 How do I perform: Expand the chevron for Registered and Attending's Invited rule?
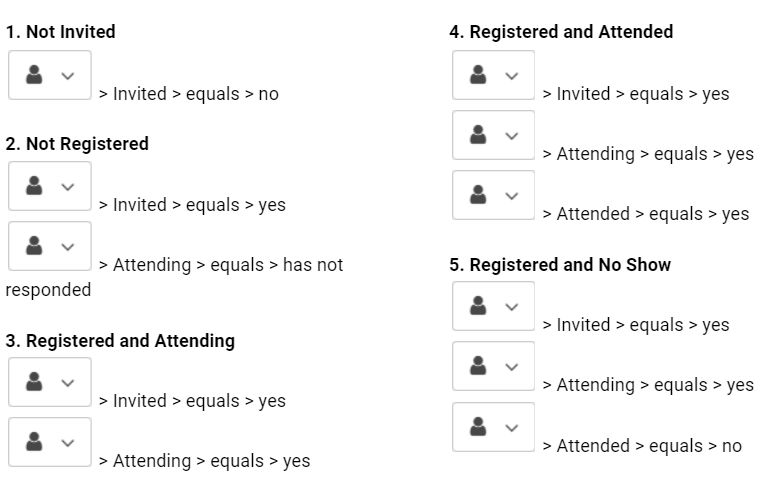click(x=67, y=383)
